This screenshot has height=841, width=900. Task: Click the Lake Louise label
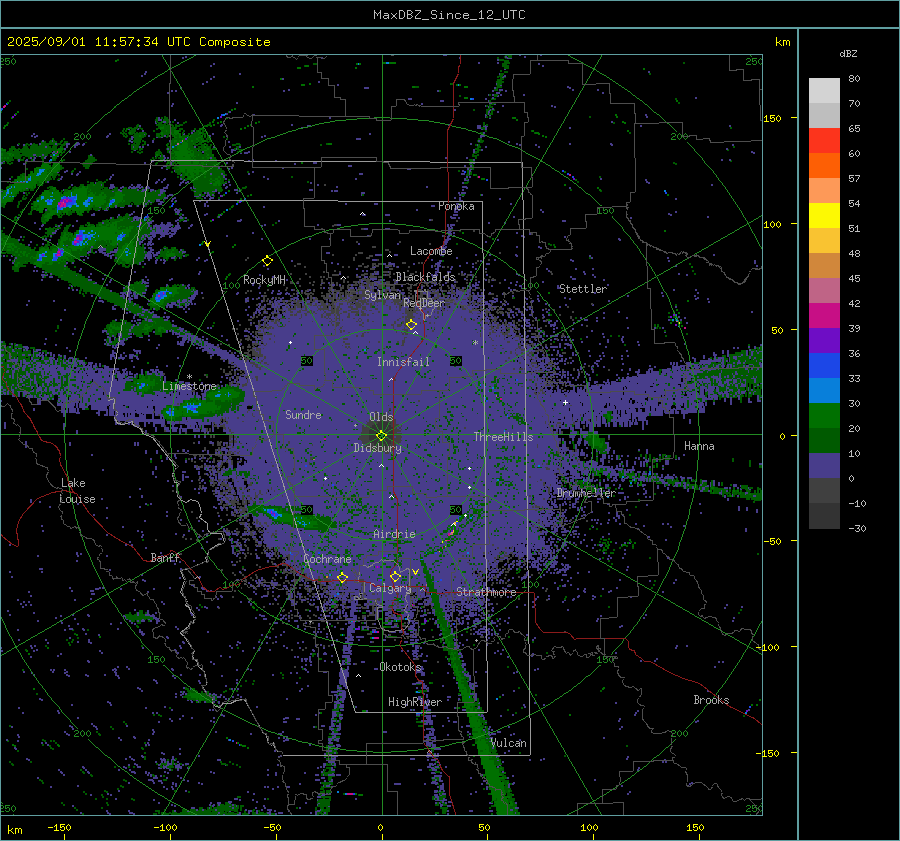tap(77, 491)
